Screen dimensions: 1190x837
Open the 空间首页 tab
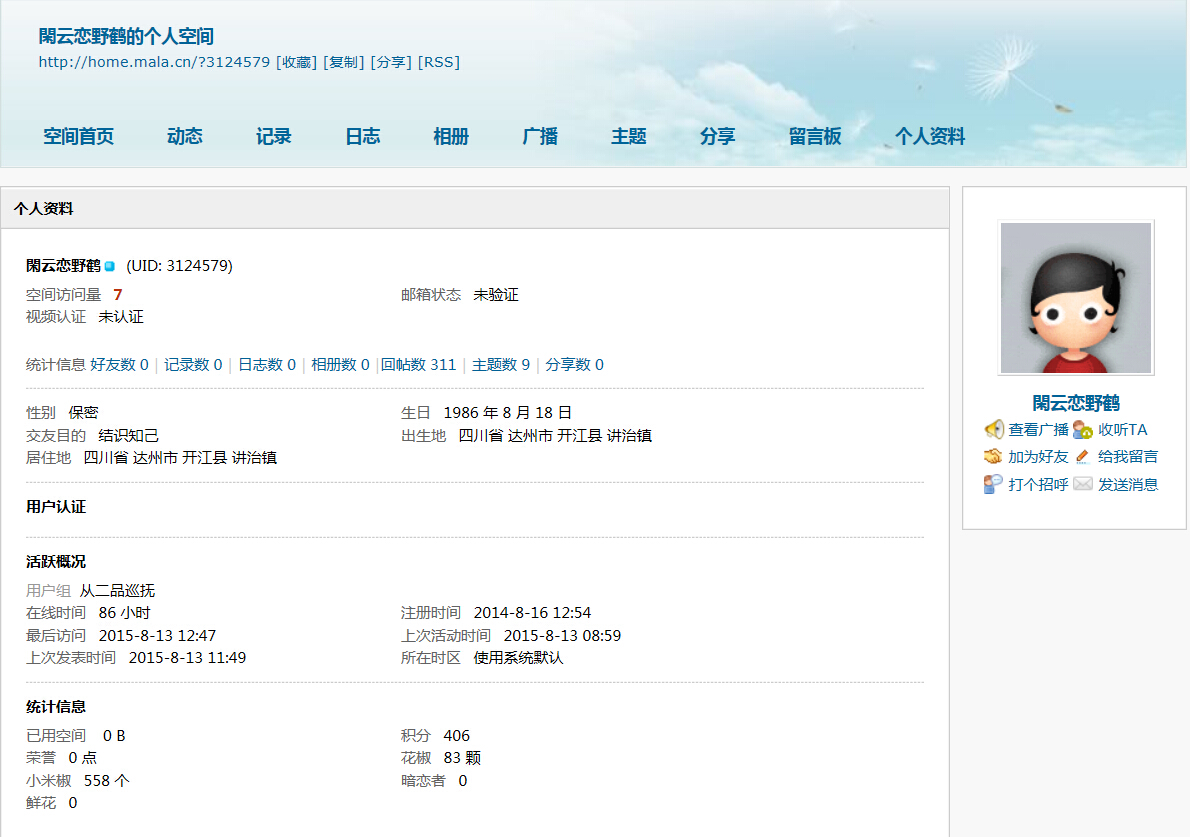pos(78,137)
